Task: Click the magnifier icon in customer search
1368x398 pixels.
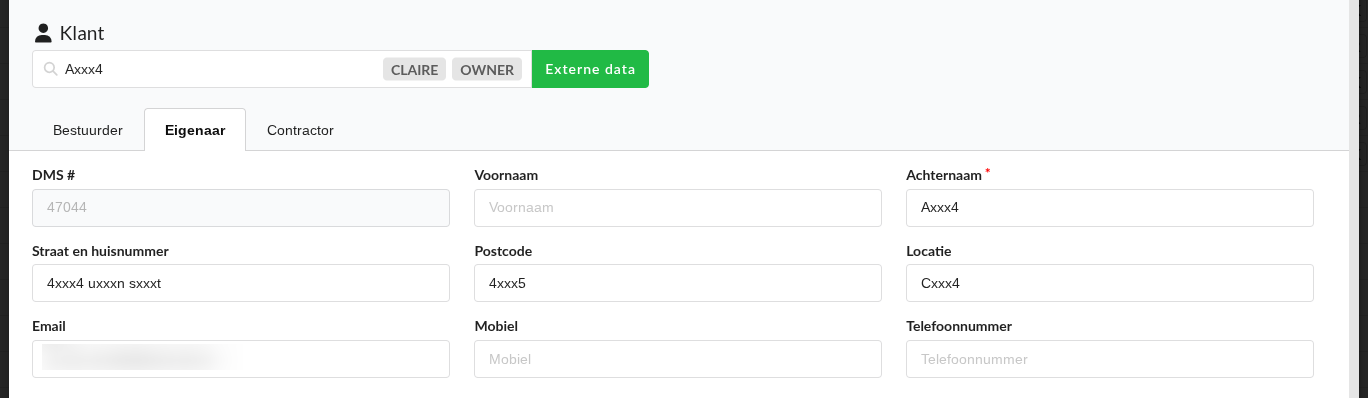Action: click(49, 69)
